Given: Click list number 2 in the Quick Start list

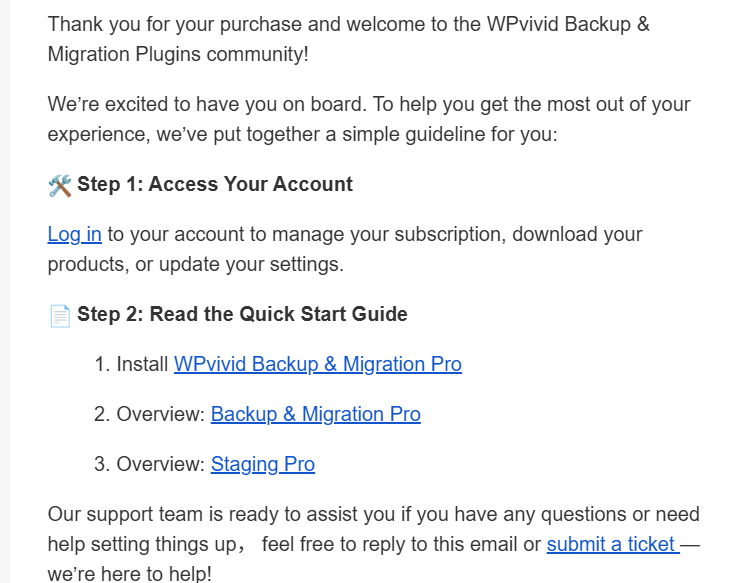Looking at the screenshot, I should coord(101,415).
